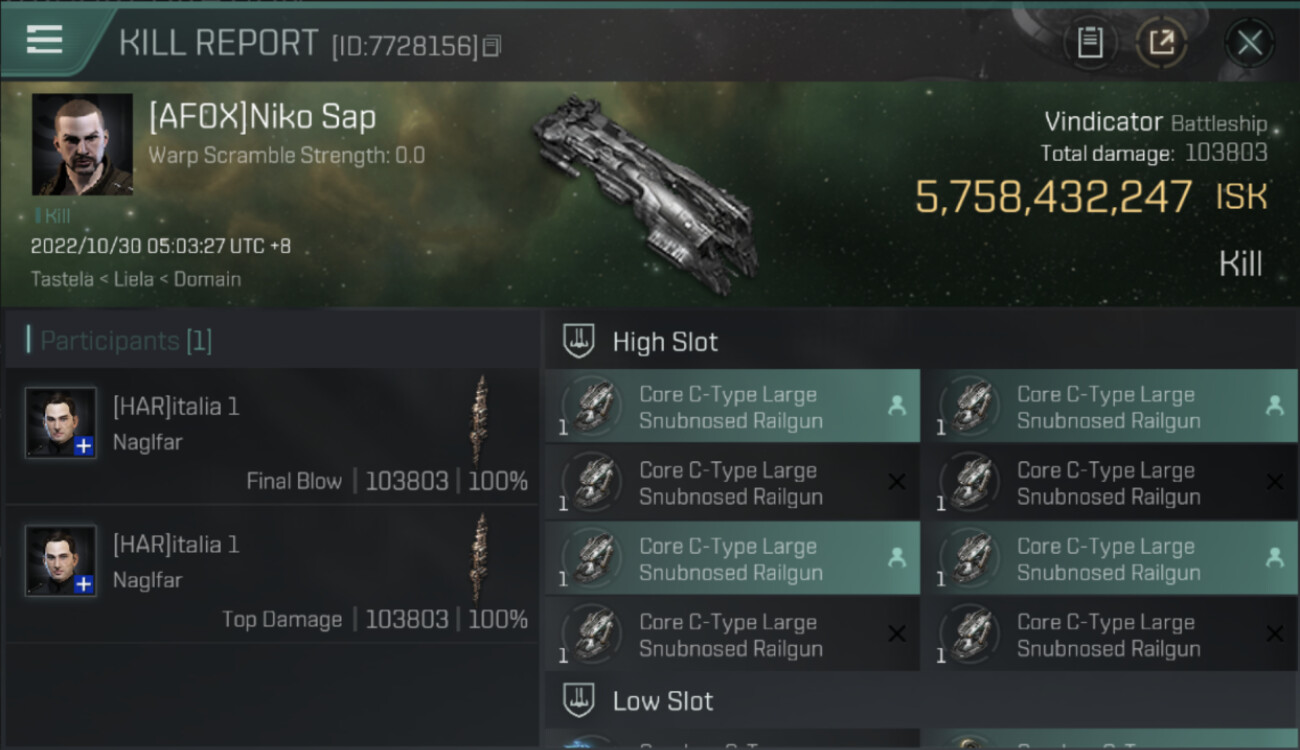Click the Tastela < Liela < Domain location

136,279
